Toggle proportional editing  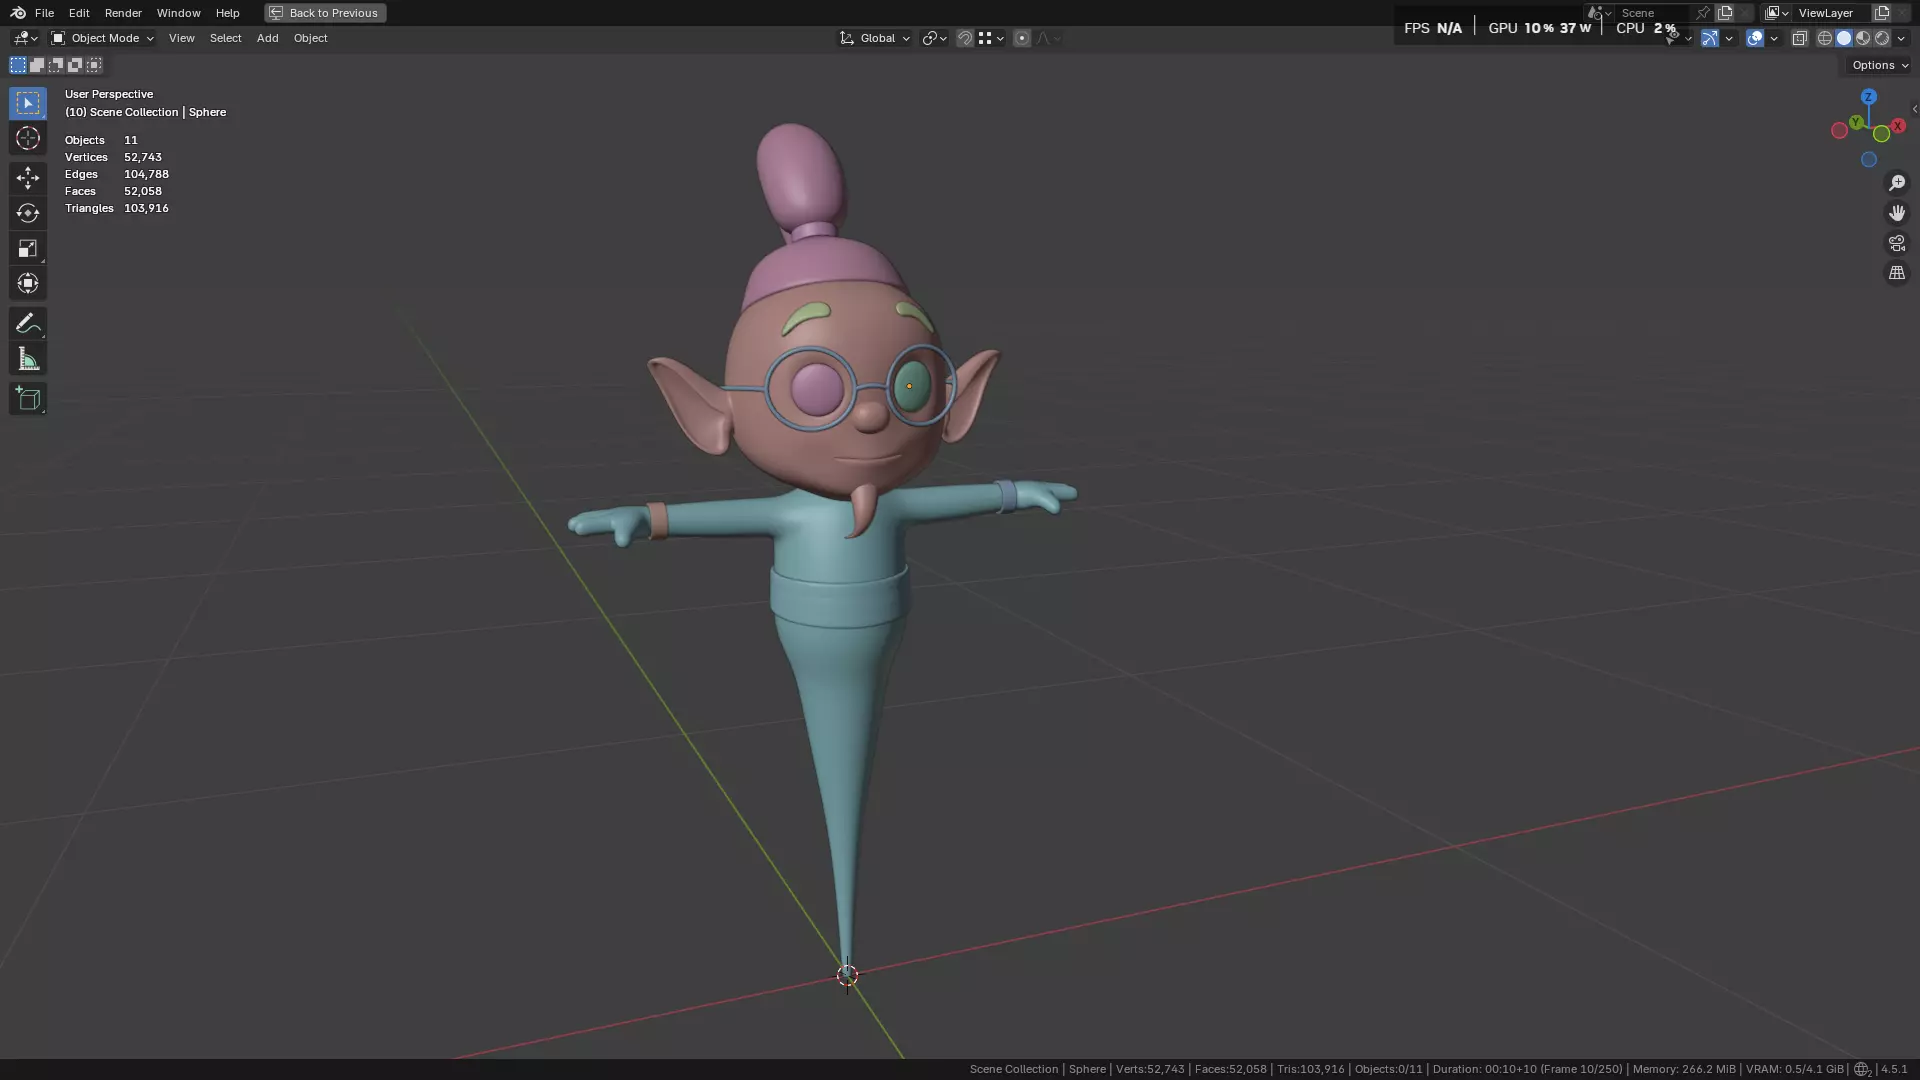1021,38
